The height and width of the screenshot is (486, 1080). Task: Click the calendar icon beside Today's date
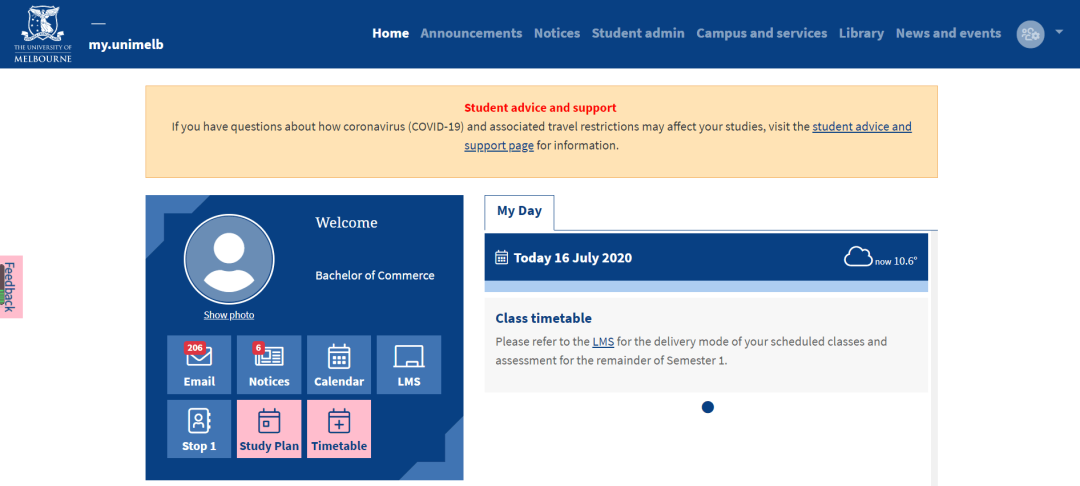[502, 258]
